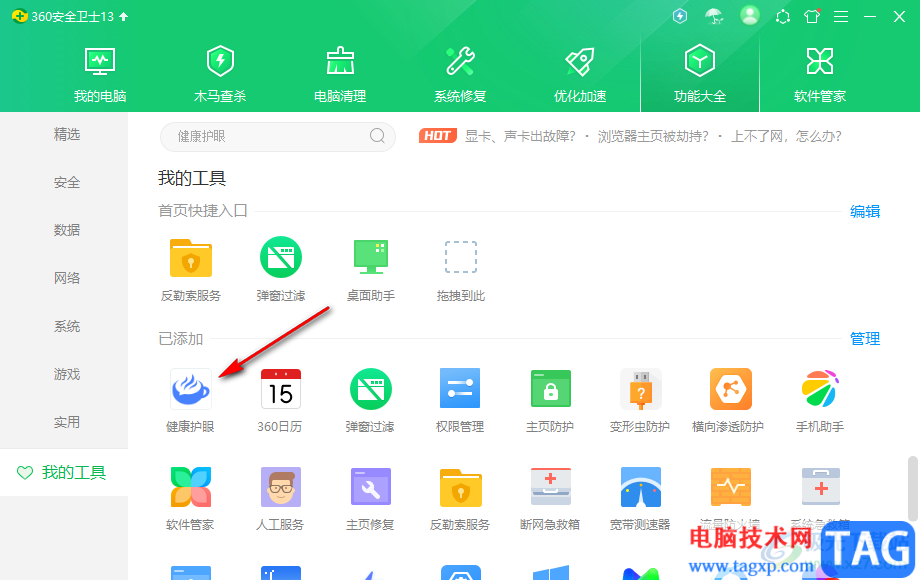The height and width of the screenshot is (580, 920).
Task: Open 手机助手 tool
Action: [x=820, y=401]
